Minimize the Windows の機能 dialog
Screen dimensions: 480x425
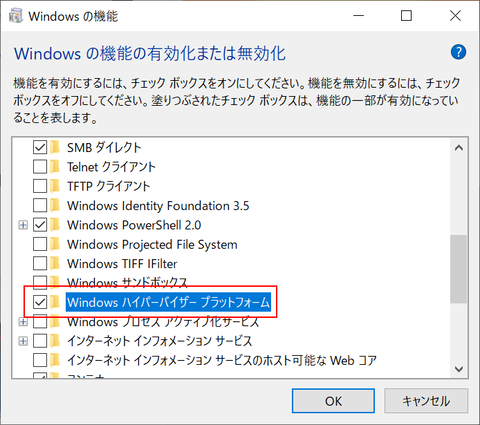[359, 16]
